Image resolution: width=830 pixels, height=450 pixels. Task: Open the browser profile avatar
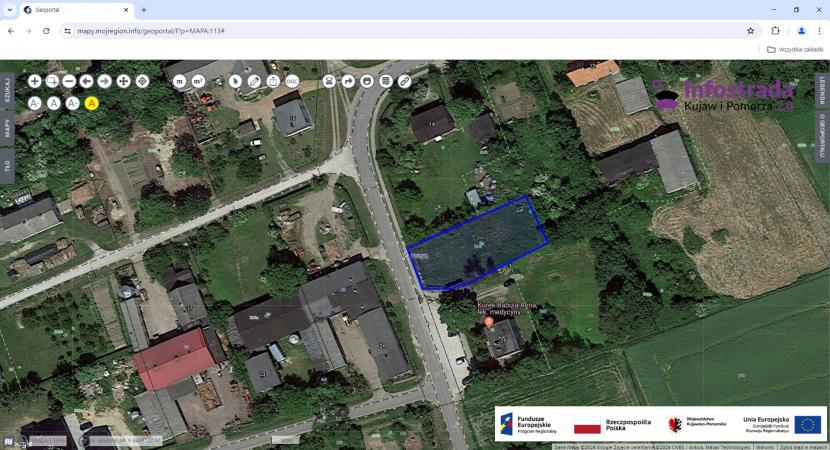click(801, 31)
